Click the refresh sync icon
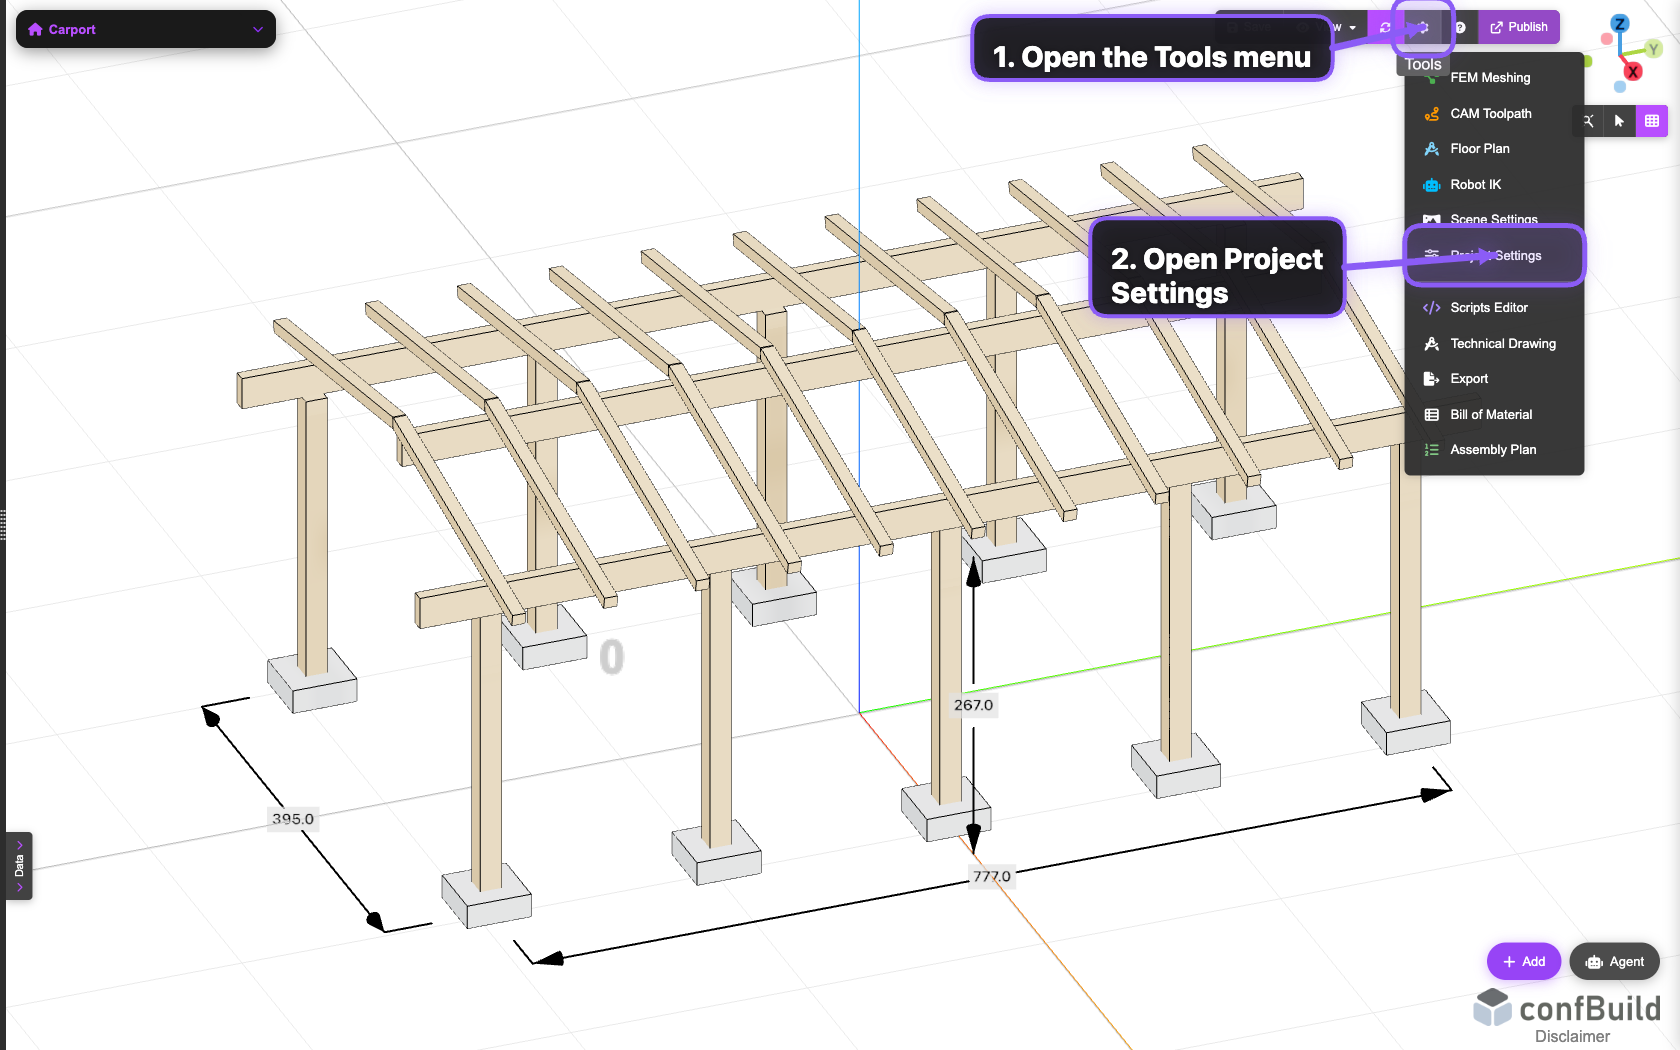 (1385, 28)
